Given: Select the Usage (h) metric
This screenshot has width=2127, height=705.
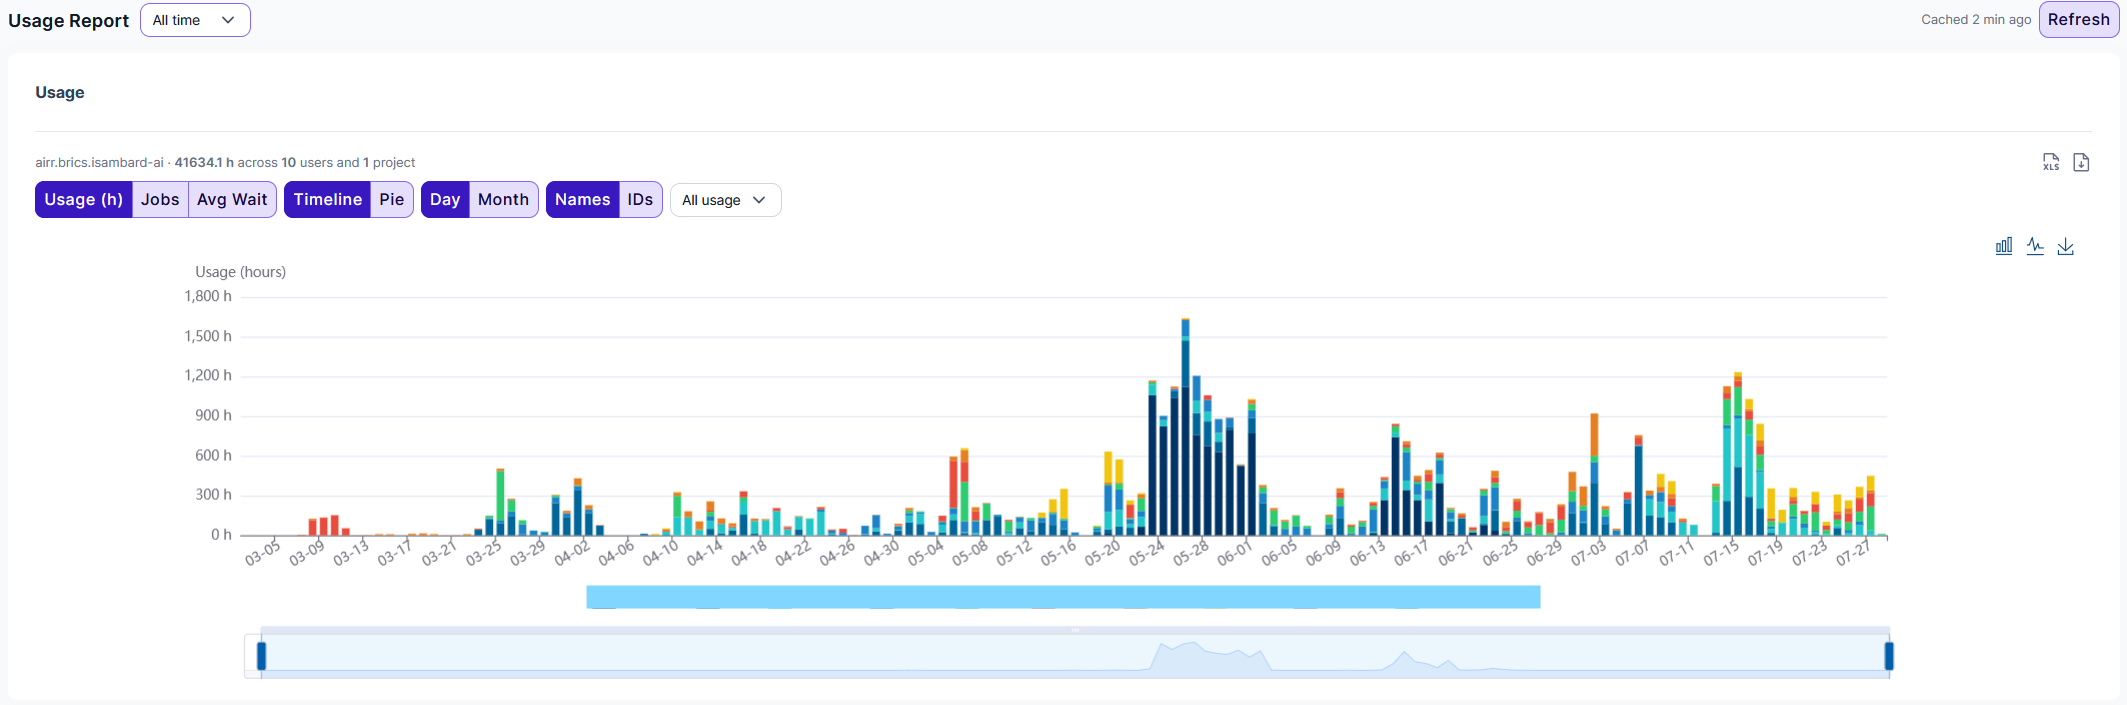Looking at the screenshot, I should pos(84,200).
